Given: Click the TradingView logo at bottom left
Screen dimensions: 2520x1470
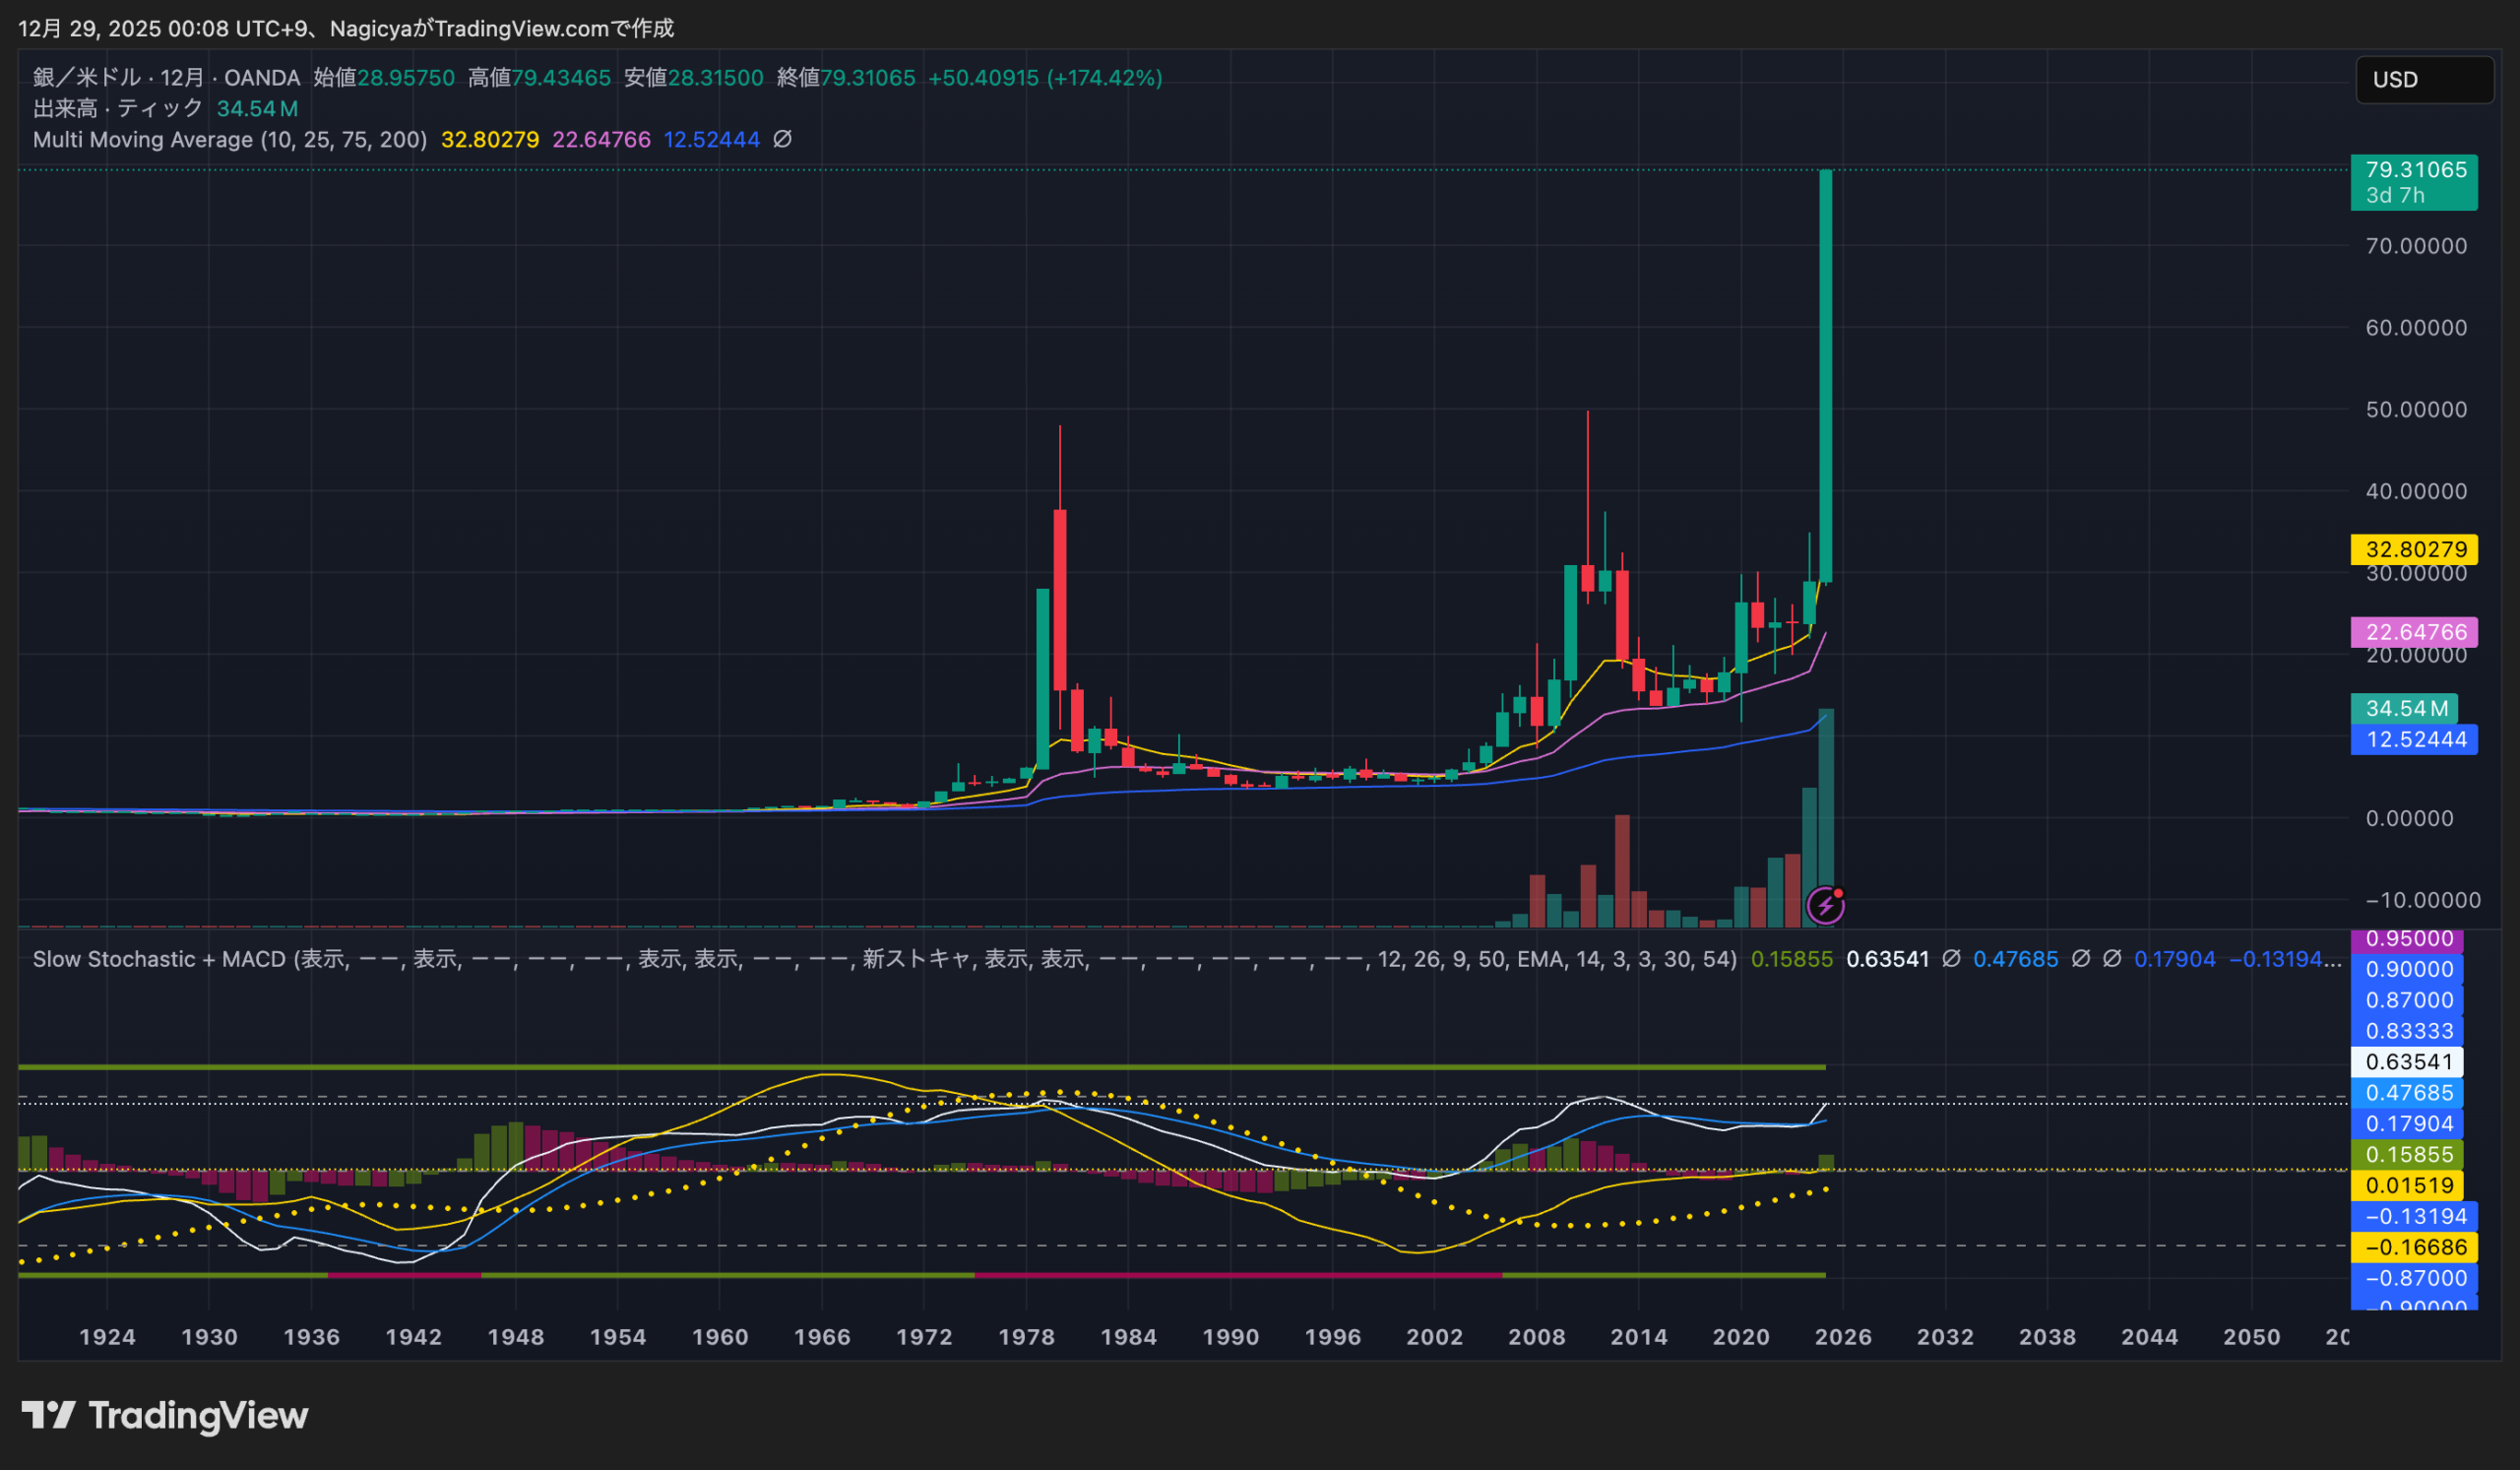Looking at the screenshot, I should tap(165, 1415).
